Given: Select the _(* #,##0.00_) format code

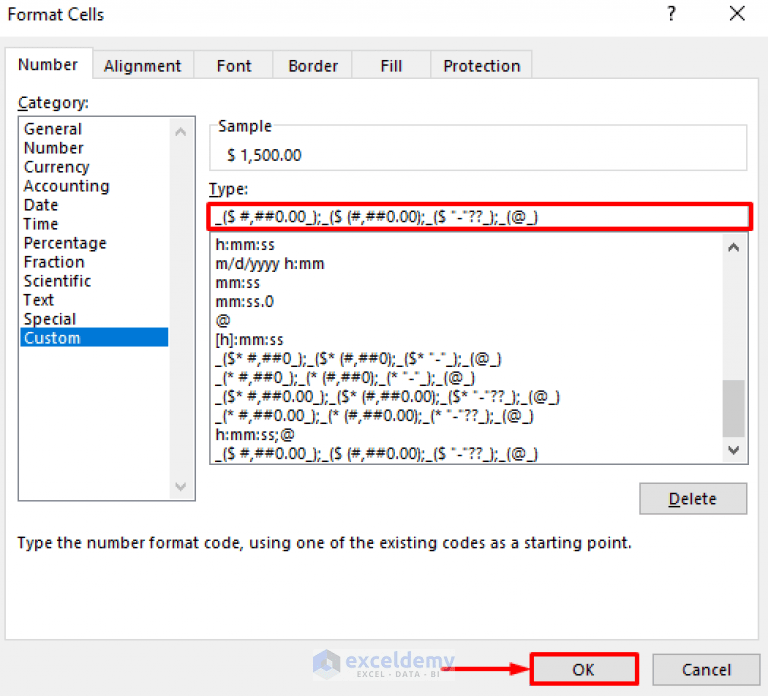Looking at the screenshot, I should [467, 416].
